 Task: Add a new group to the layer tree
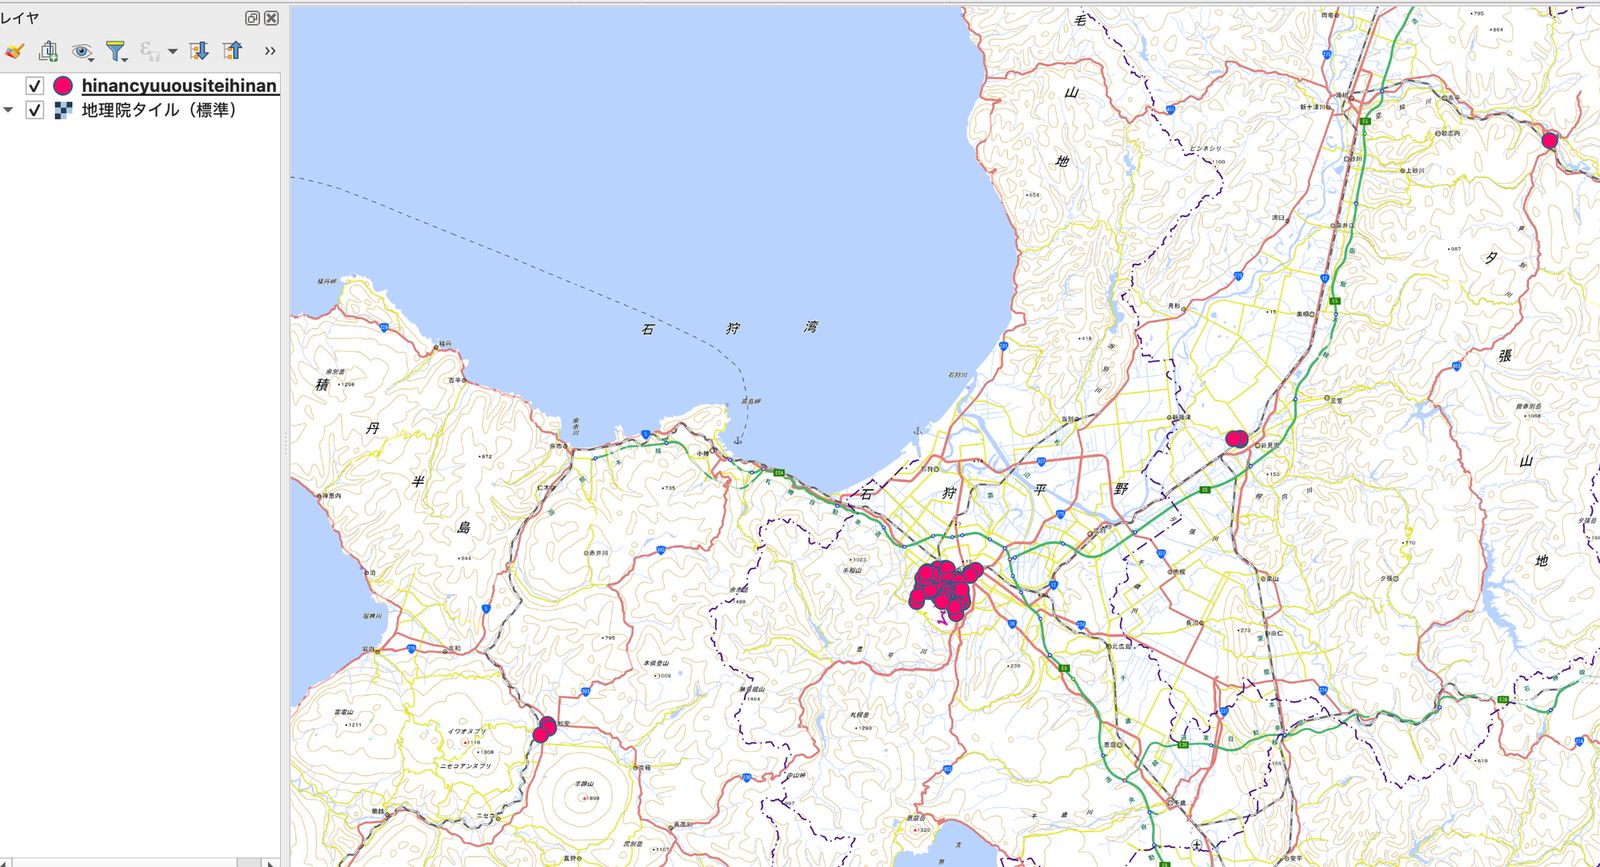click(48, 51)
